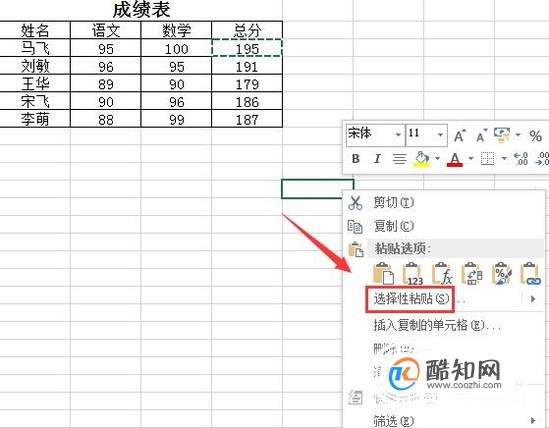
Task: Increase font size with large A icon
Action: (460, 135)
